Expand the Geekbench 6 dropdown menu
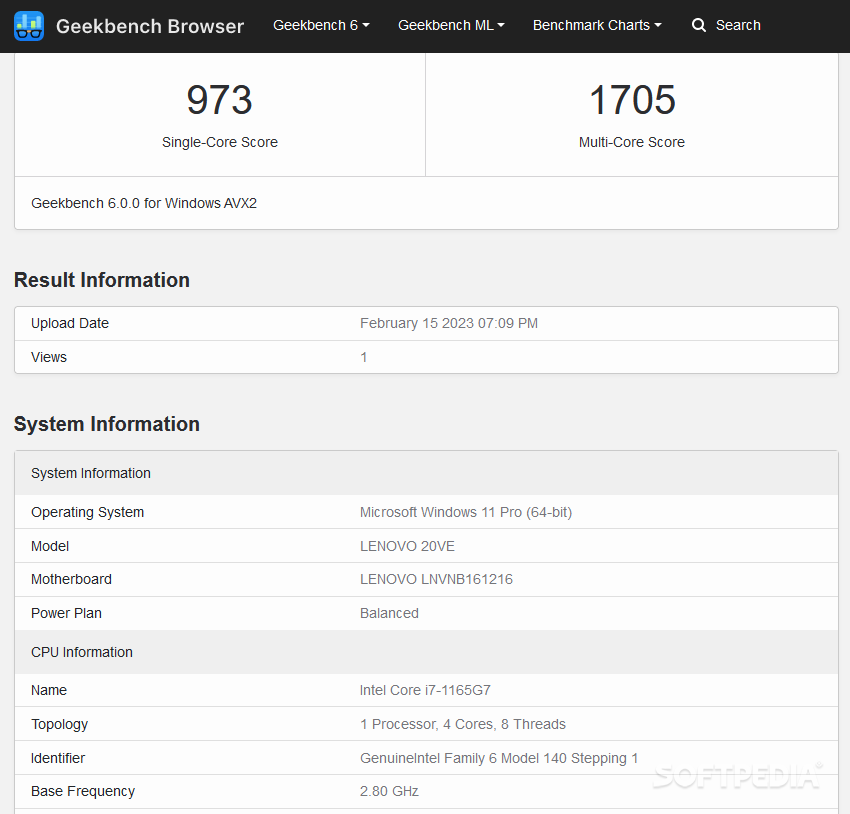The width and height of the screenshot is (850, 814). coord(321,25)
